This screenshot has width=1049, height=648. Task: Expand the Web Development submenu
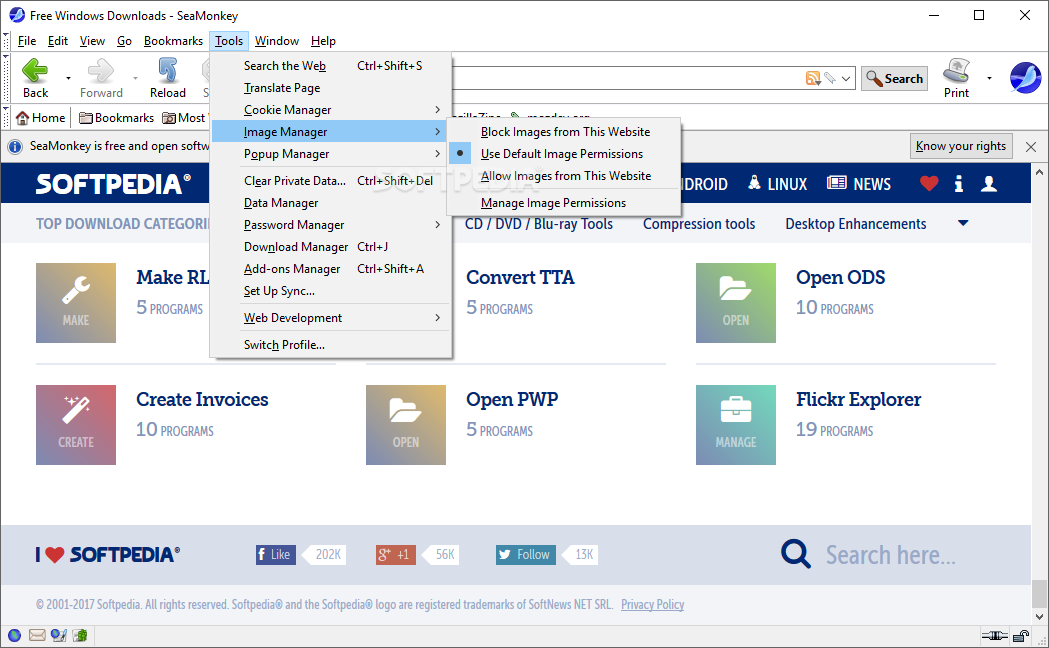[x=331, y=318]
